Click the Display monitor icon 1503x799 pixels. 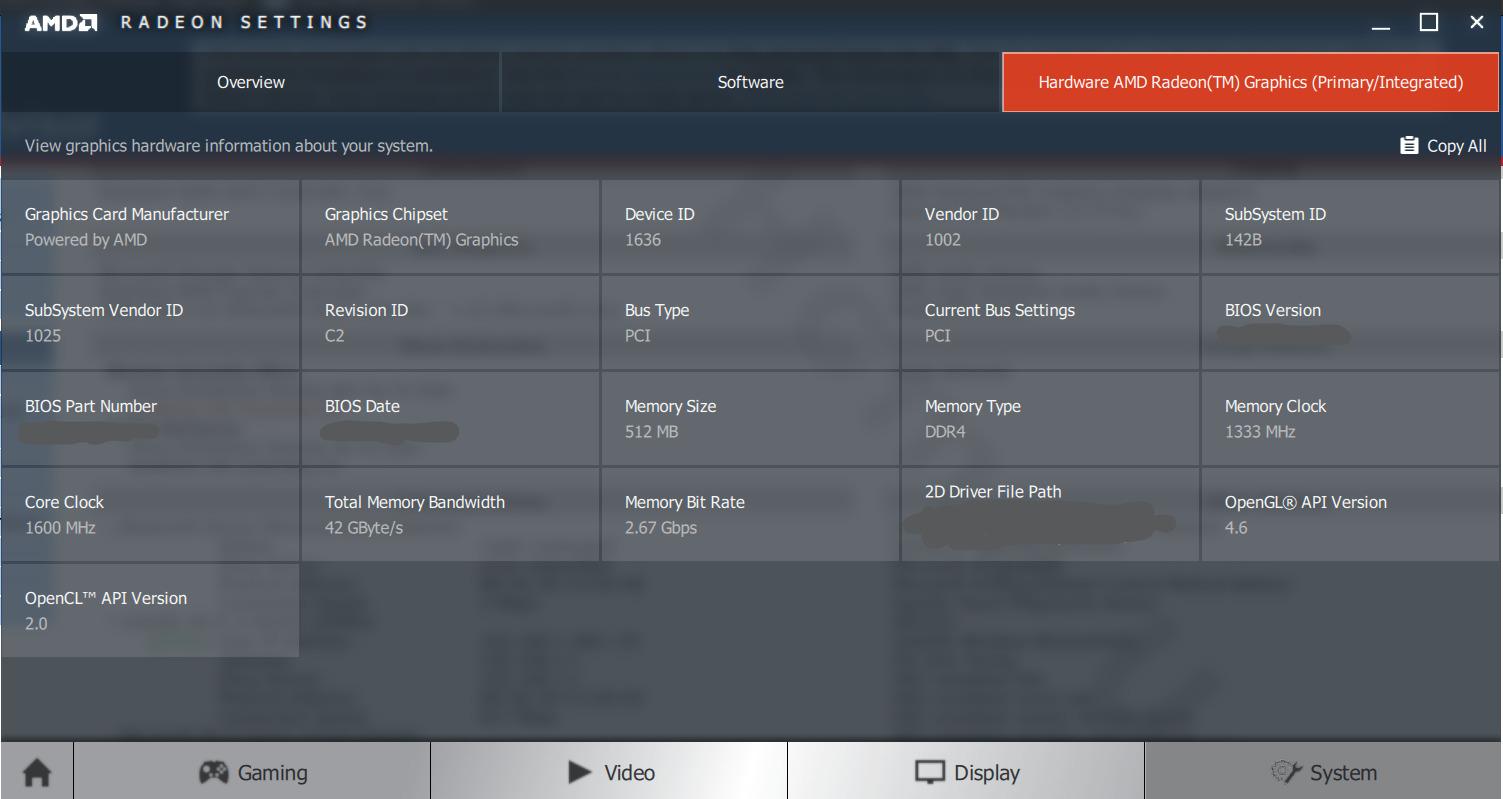coord(930,772)
